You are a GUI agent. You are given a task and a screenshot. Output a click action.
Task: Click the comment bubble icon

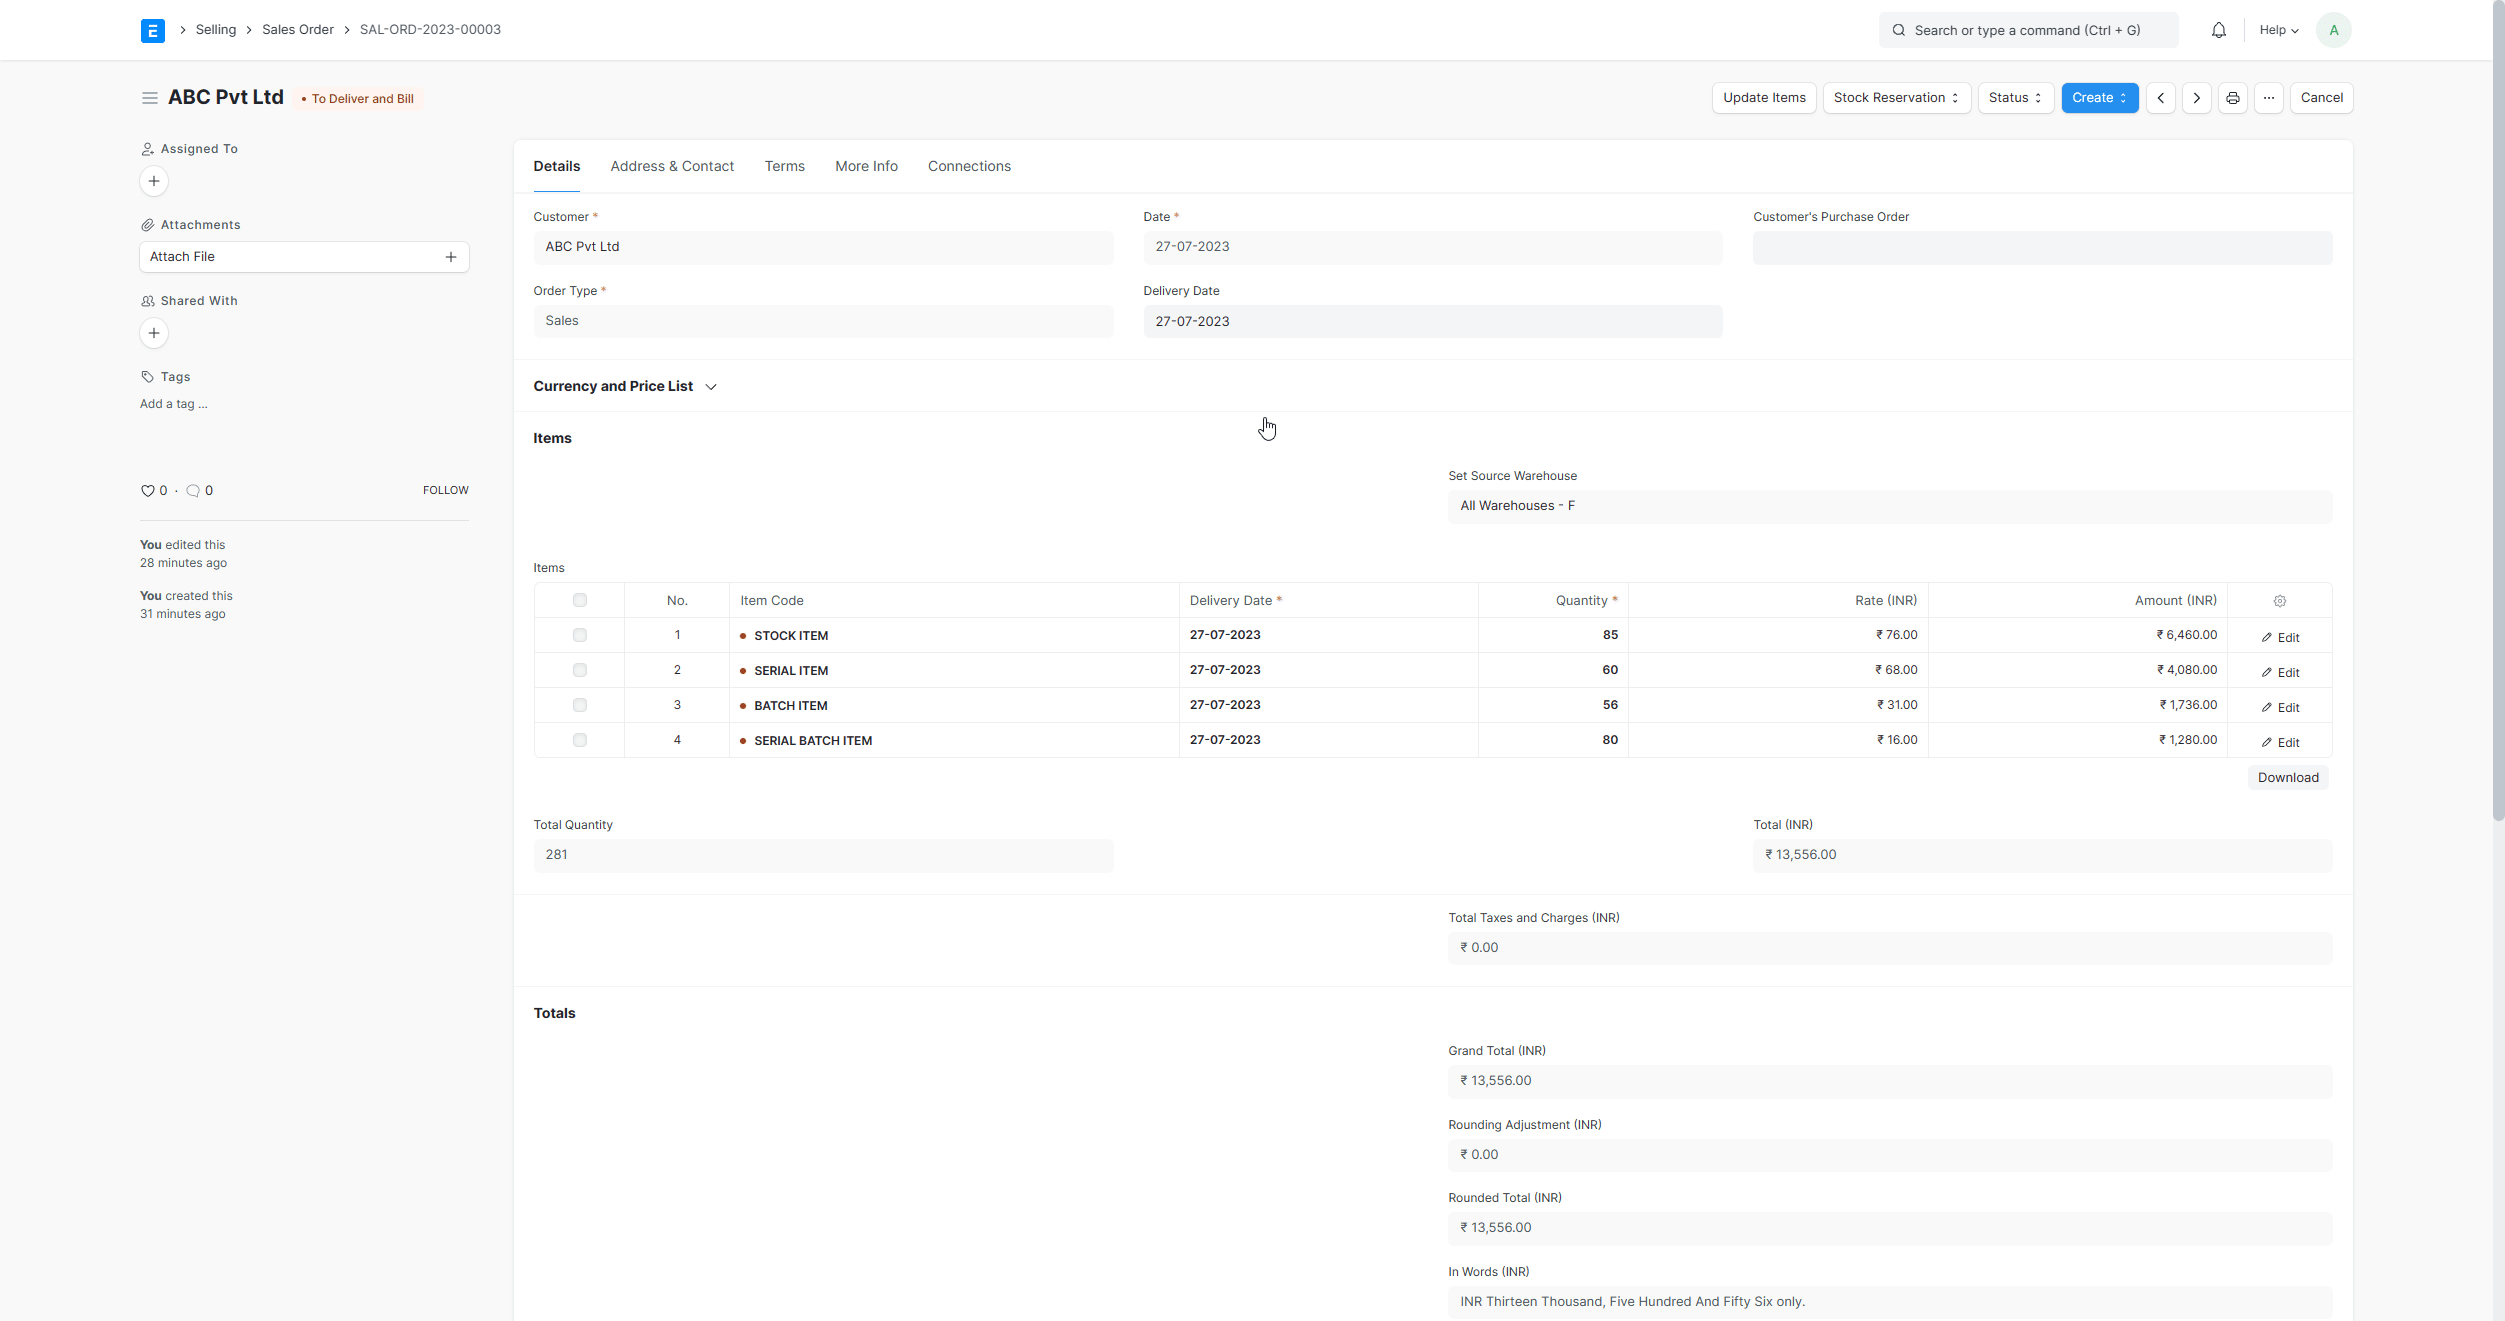click(x=191, y=489)
